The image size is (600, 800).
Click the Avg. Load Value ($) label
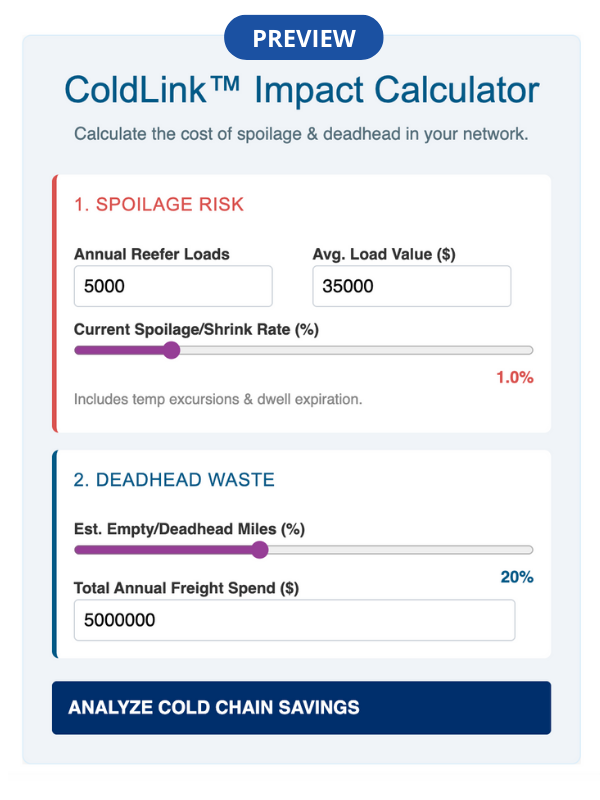(x=384, y=254)
